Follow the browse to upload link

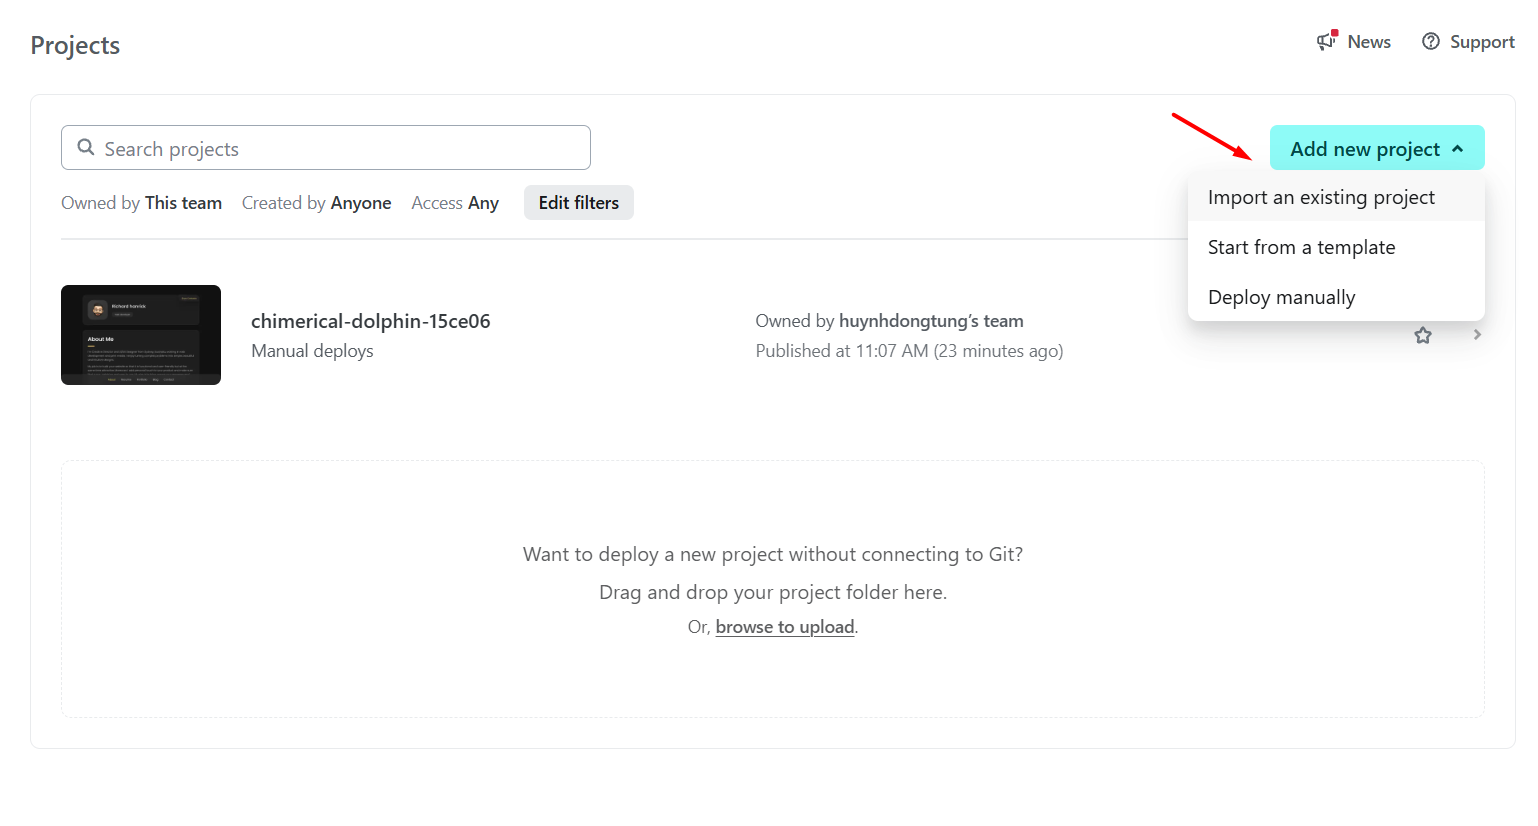784,627
